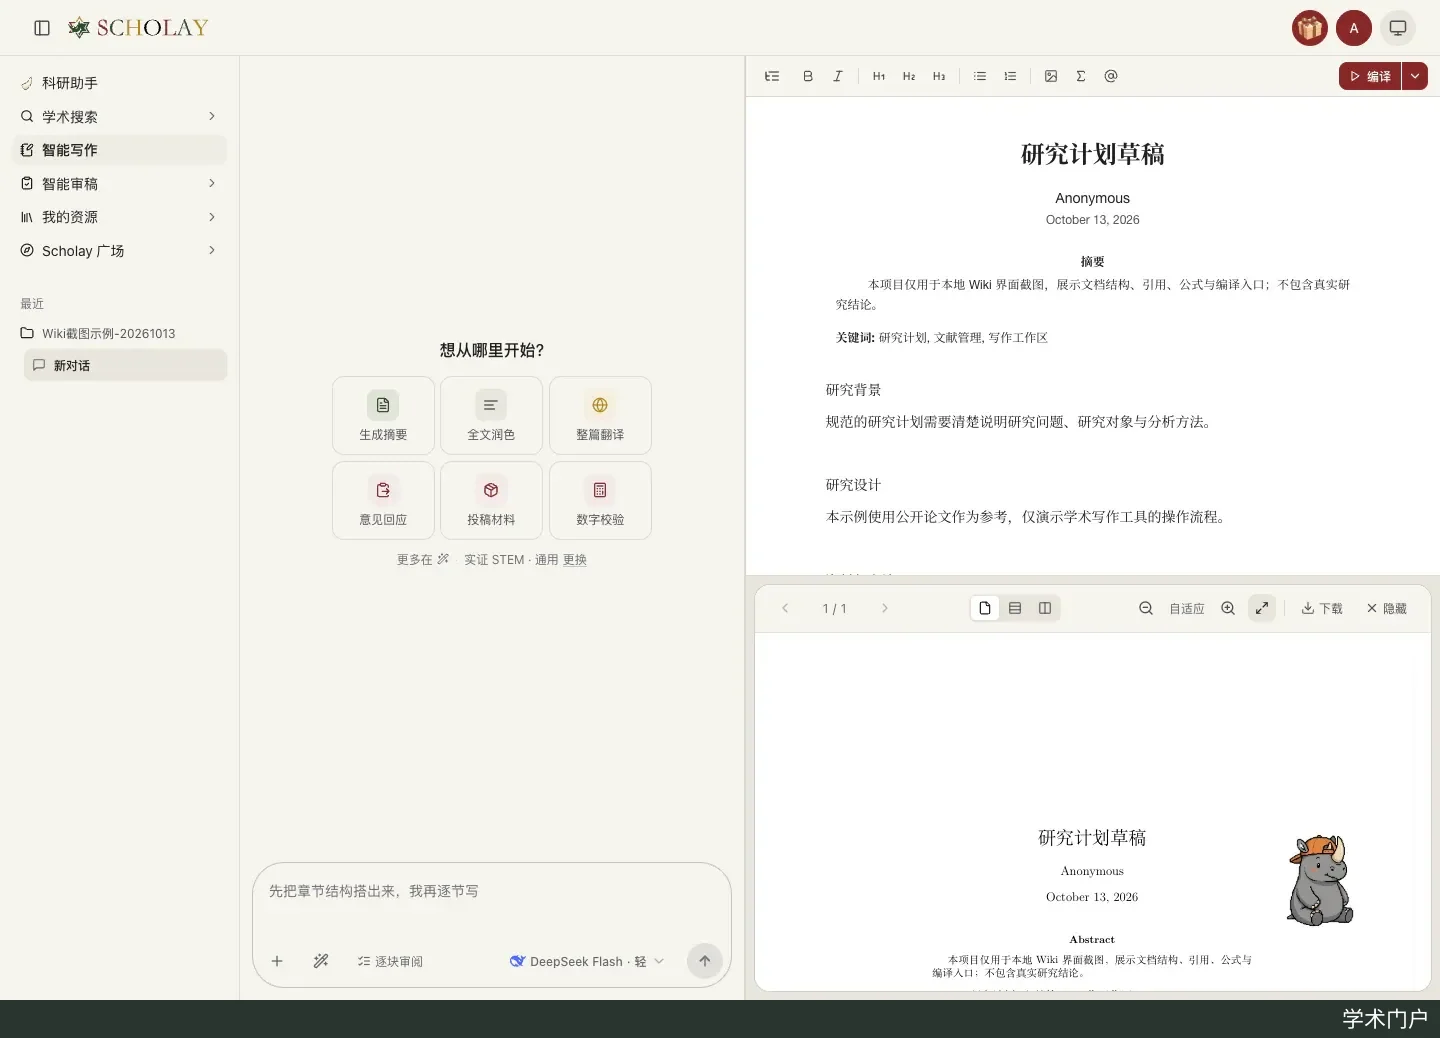
Task: Click the 生成摘要 card
Action: (383, 416)
